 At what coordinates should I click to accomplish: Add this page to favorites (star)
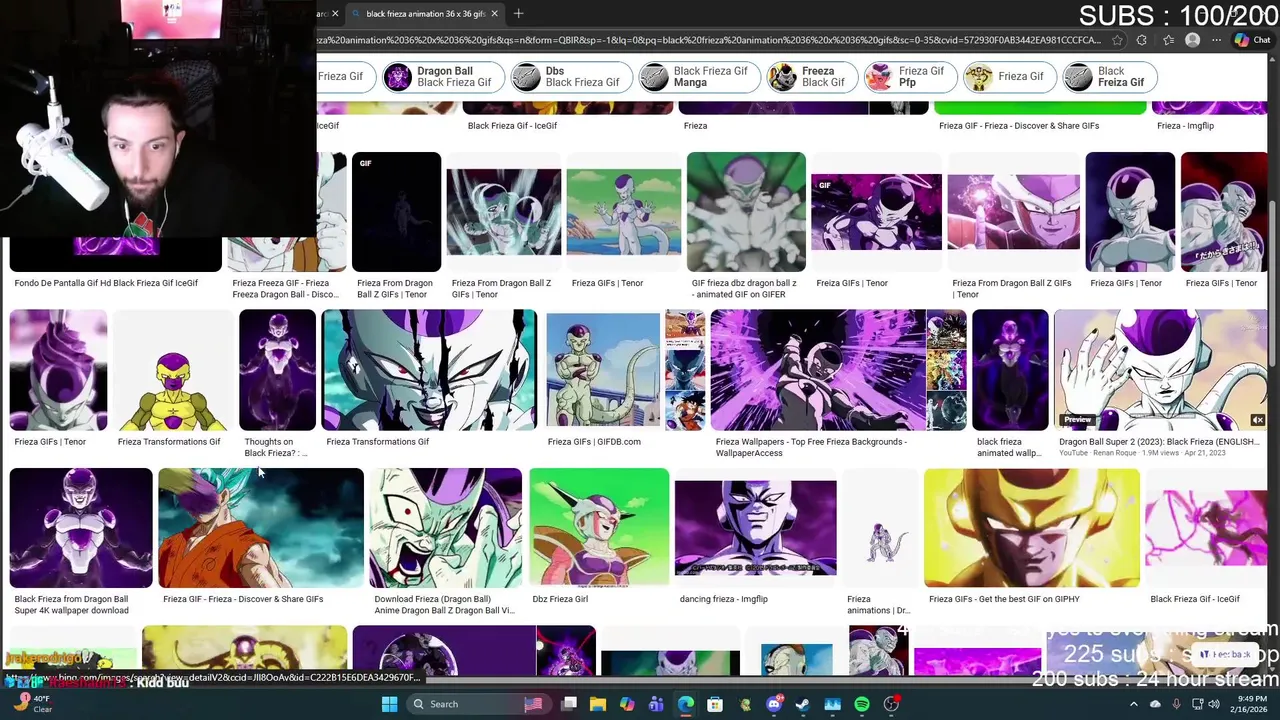point(1116,40)
